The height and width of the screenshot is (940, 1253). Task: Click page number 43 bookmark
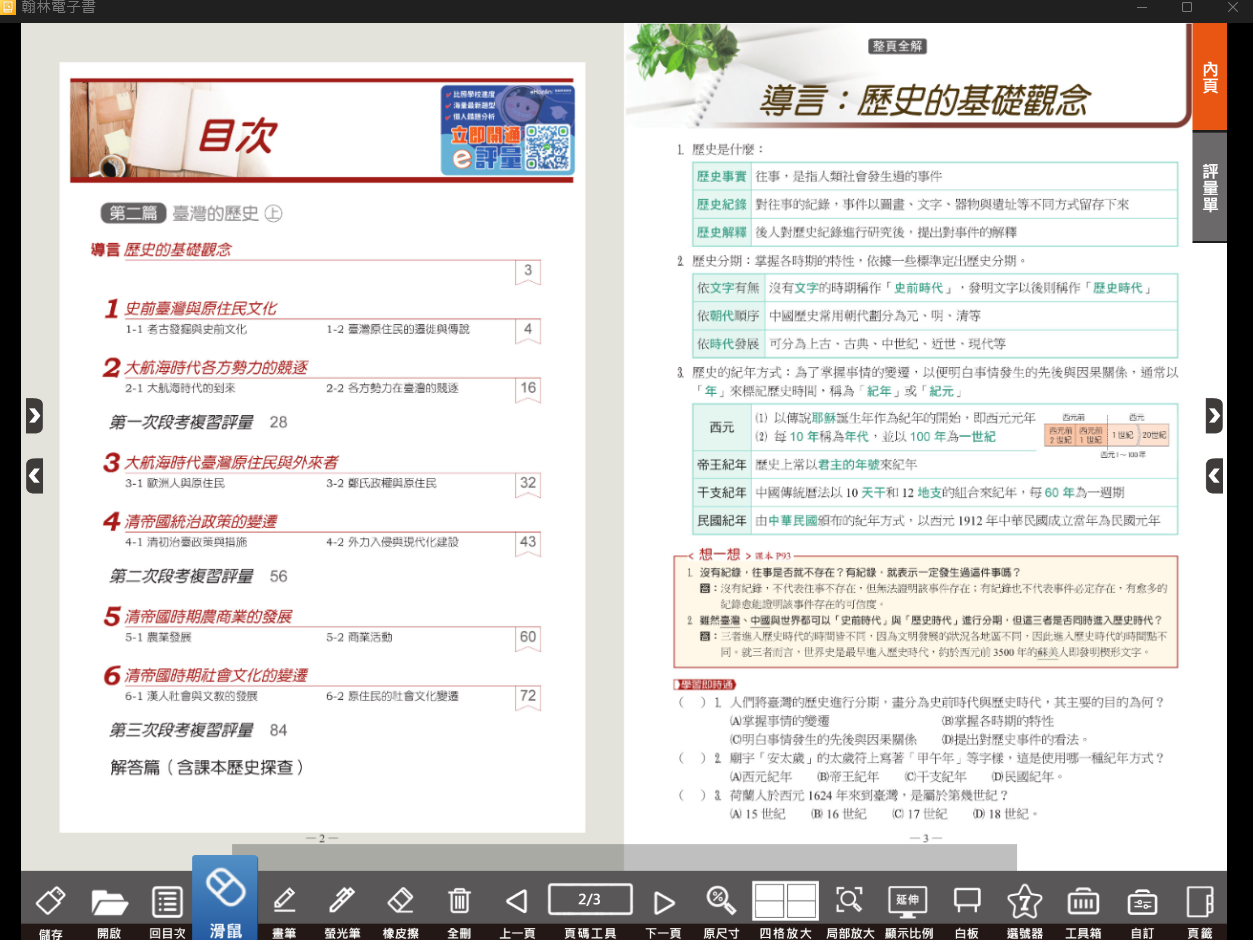pyautogui.click(x=528, y=544)
